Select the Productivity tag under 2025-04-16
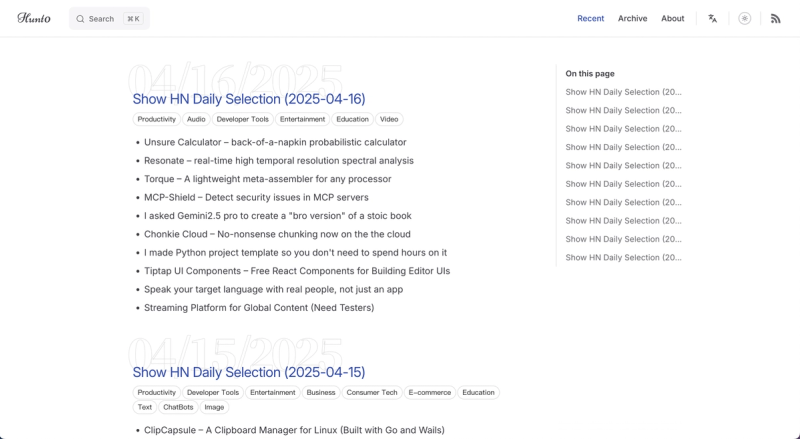Screen dimensions: 800x439 coord(157,119)
